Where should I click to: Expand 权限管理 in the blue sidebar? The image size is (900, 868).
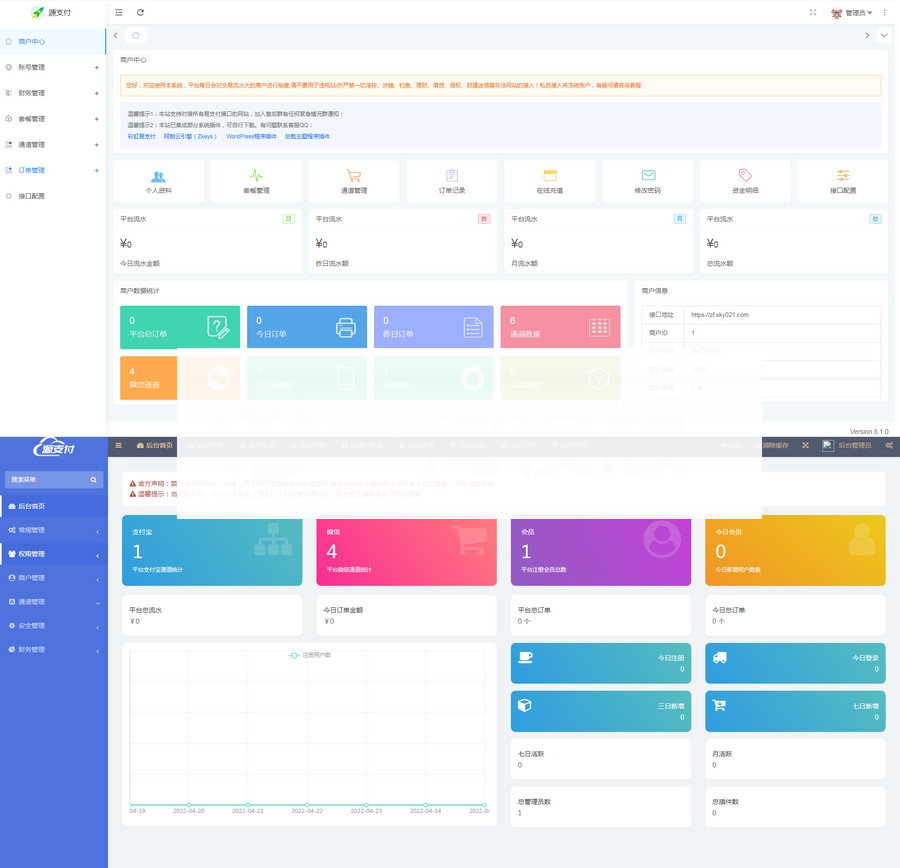[52, 553]
